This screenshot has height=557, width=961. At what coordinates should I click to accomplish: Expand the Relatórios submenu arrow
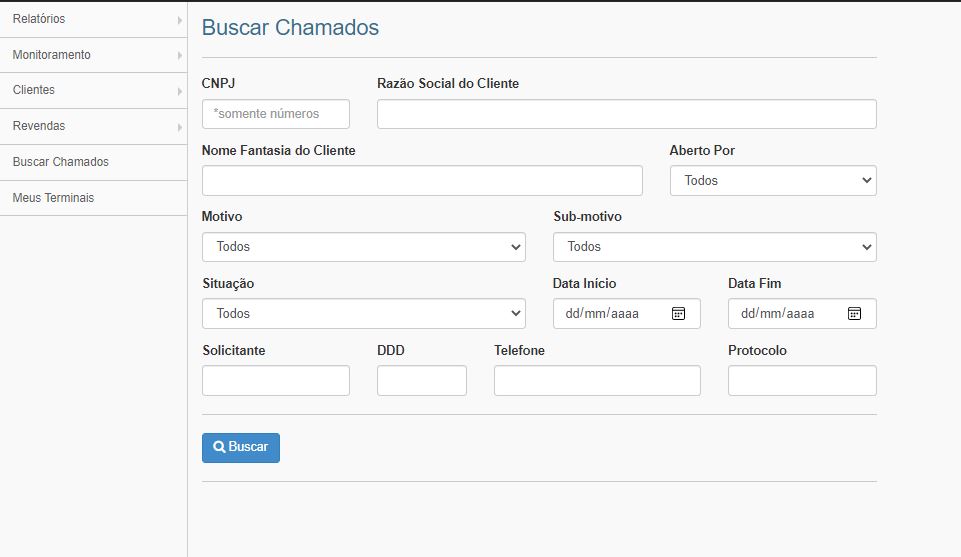179,20
